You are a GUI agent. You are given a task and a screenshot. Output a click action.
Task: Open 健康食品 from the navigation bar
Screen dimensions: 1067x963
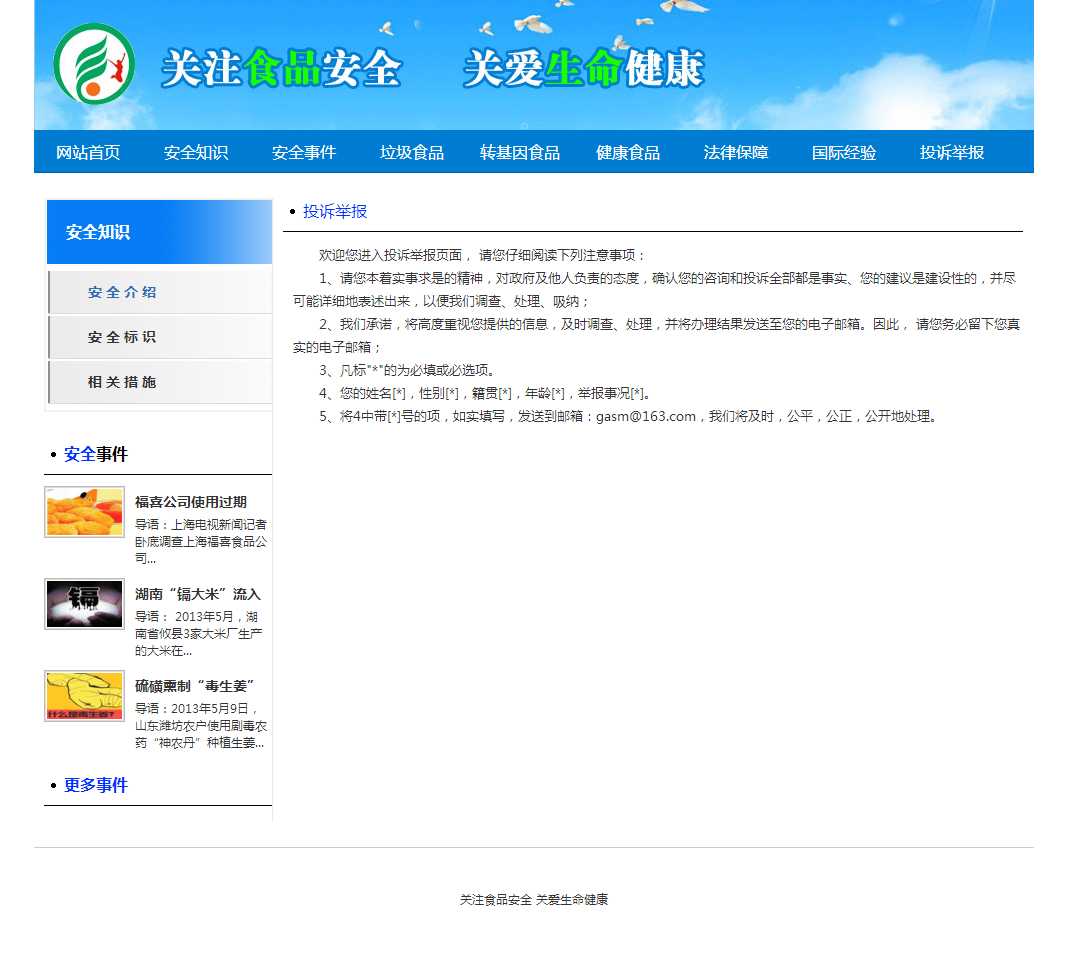pyautogui.click(x=628, y=152)
